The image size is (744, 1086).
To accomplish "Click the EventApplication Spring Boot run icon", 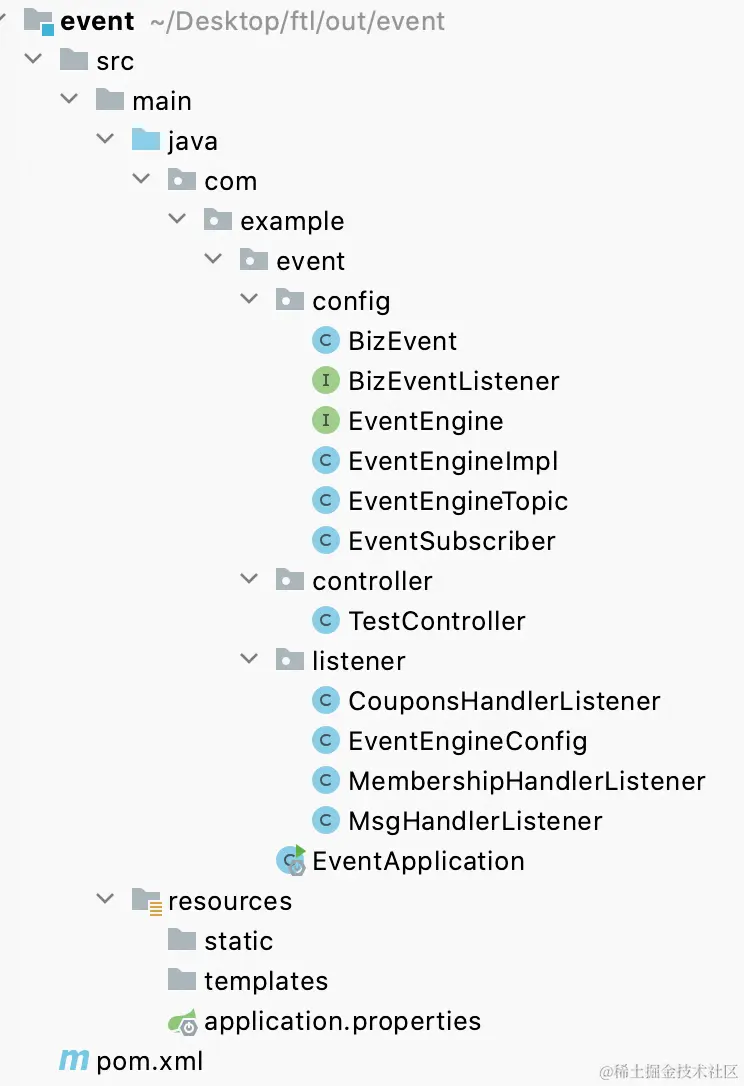I will pos(291,860).
